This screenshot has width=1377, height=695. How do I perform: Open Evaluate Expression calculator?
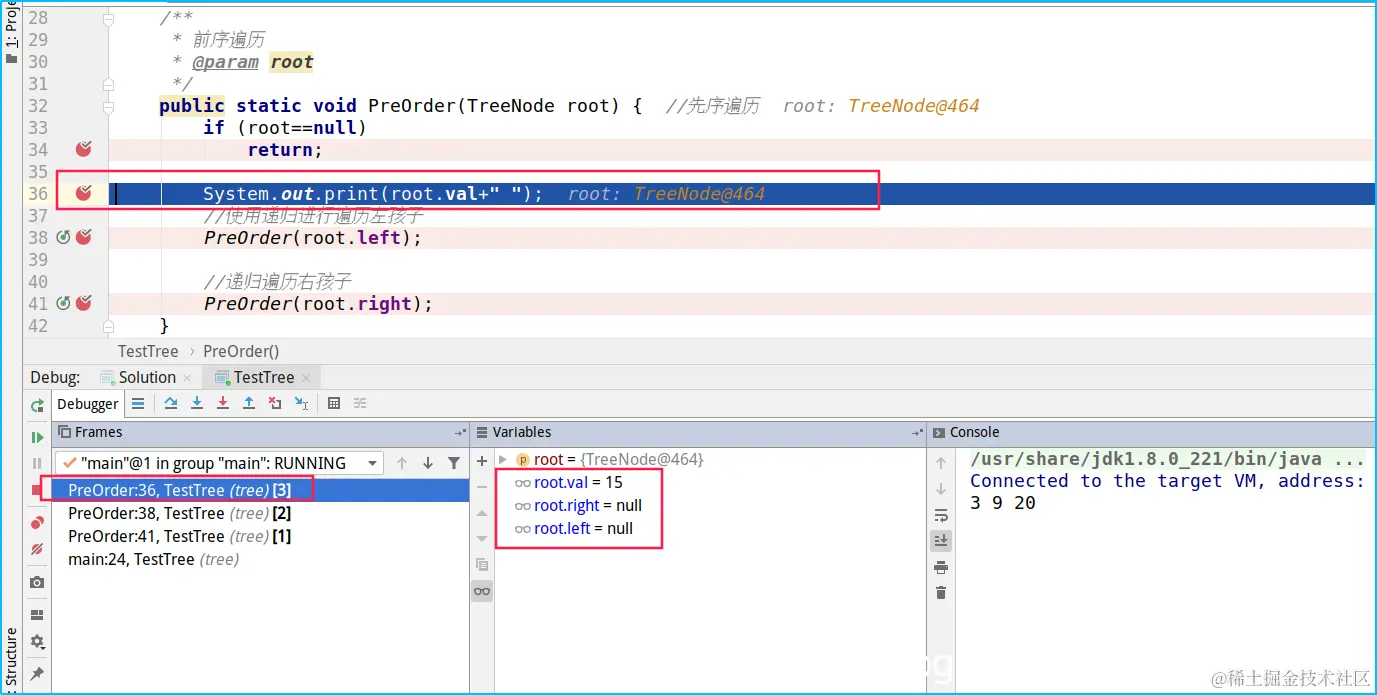click(x=334, y=403)
